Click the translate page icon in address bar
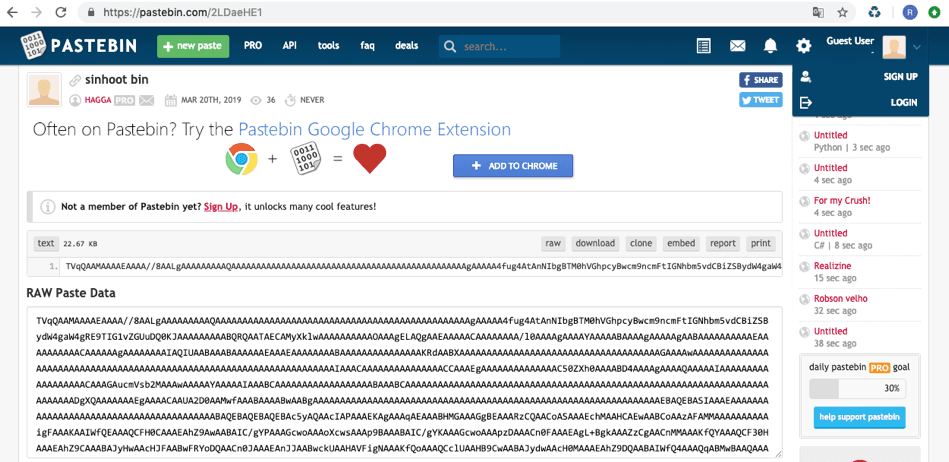 818,12
